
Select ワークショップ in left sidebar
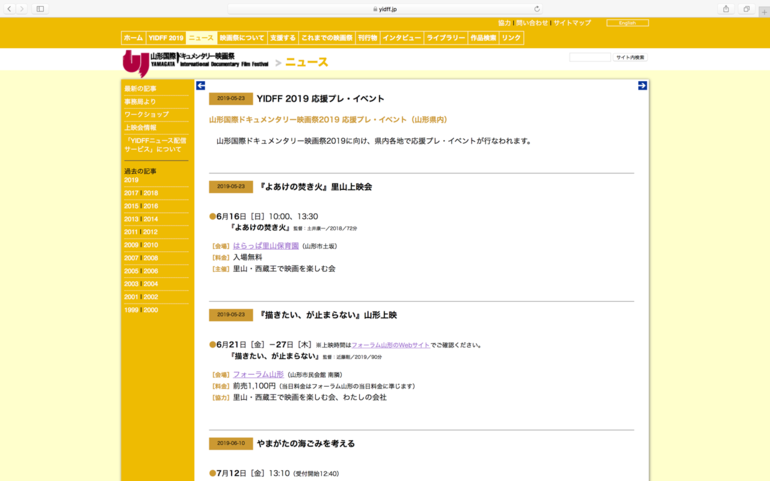[146, 114]
